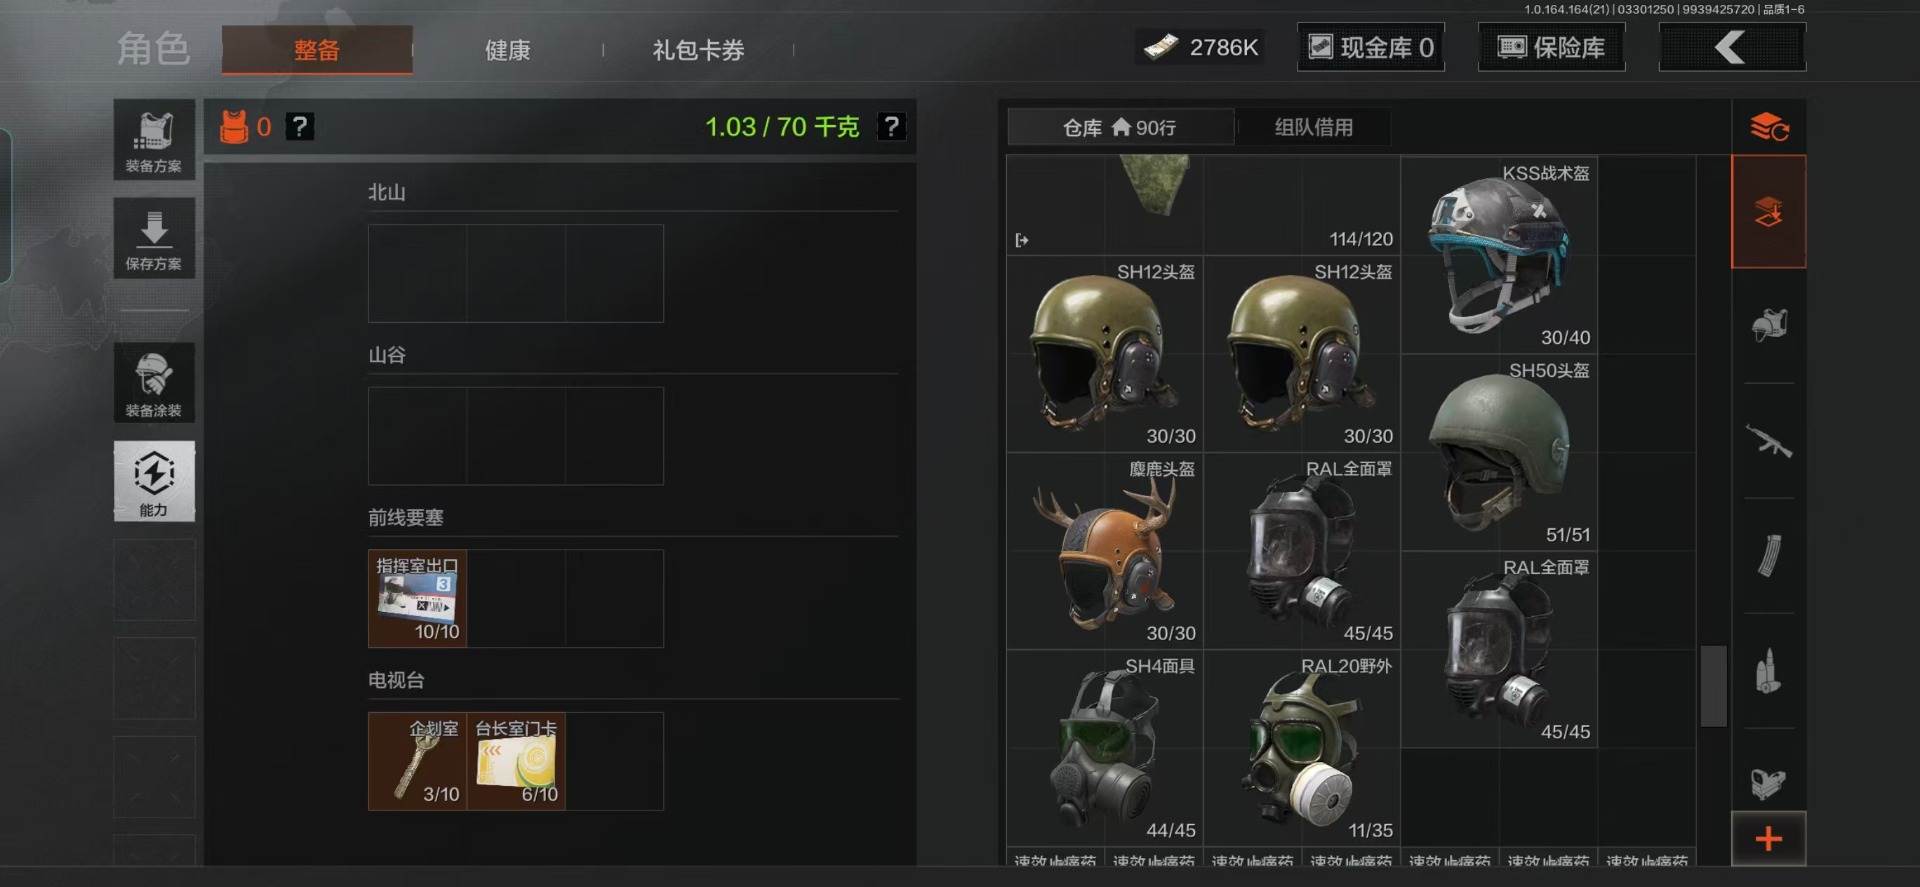Click the warehouse vertical scrollbar handle
The width and height of the screenshot is (1920, 887).
coord(1713,686)
